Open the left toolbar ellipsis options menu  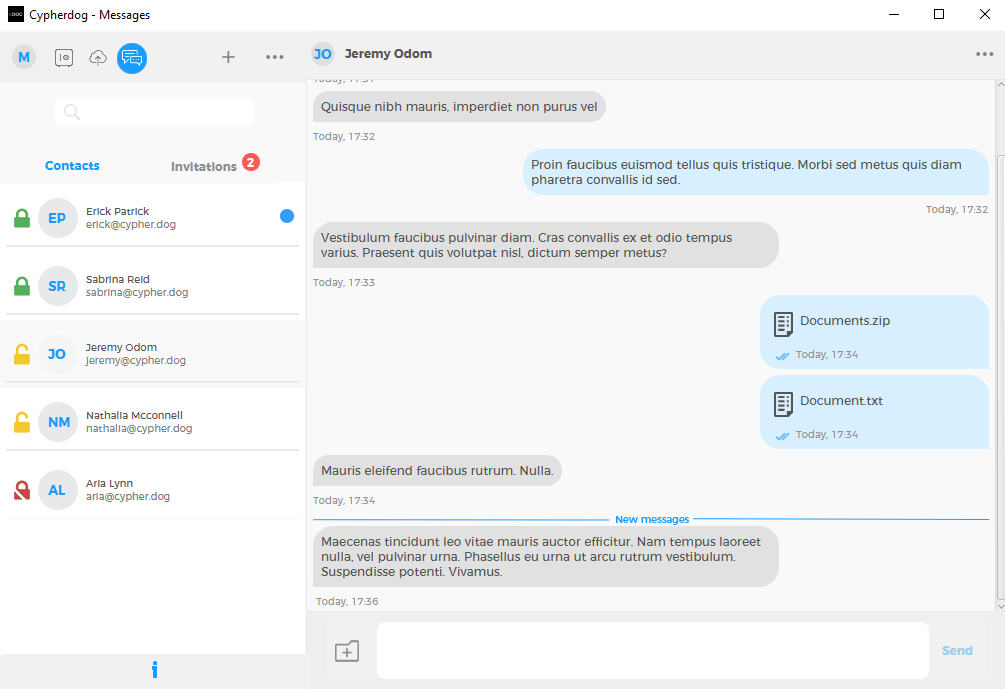point(275,57)
